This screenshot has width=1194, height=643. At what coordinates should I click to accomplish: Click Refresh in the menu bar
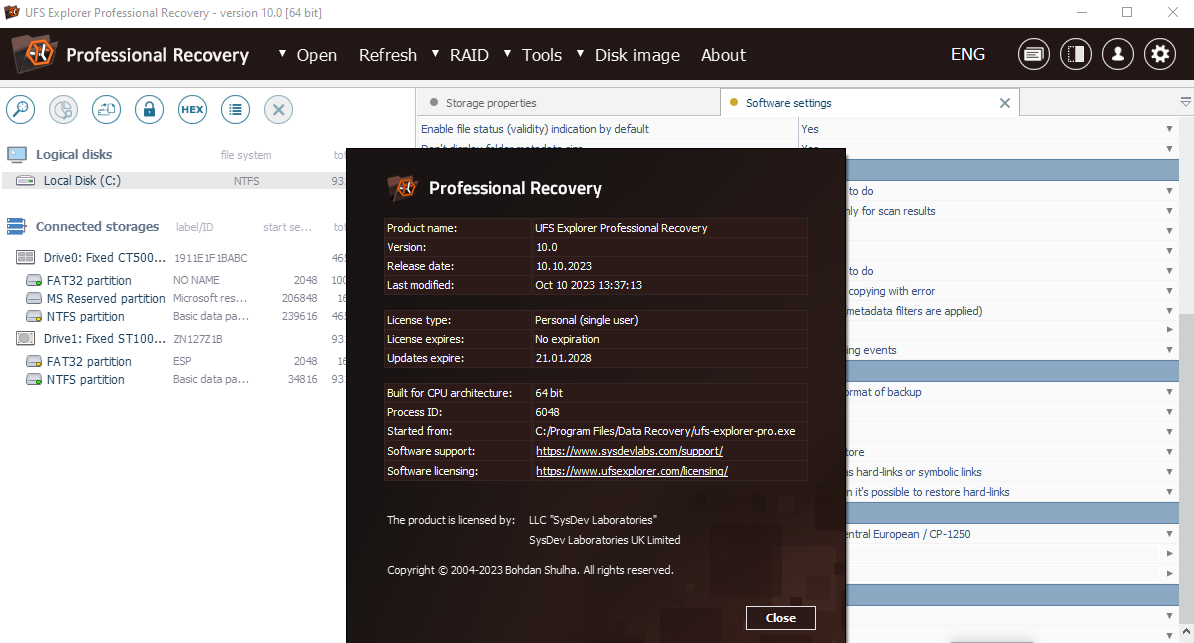(388, 55)
